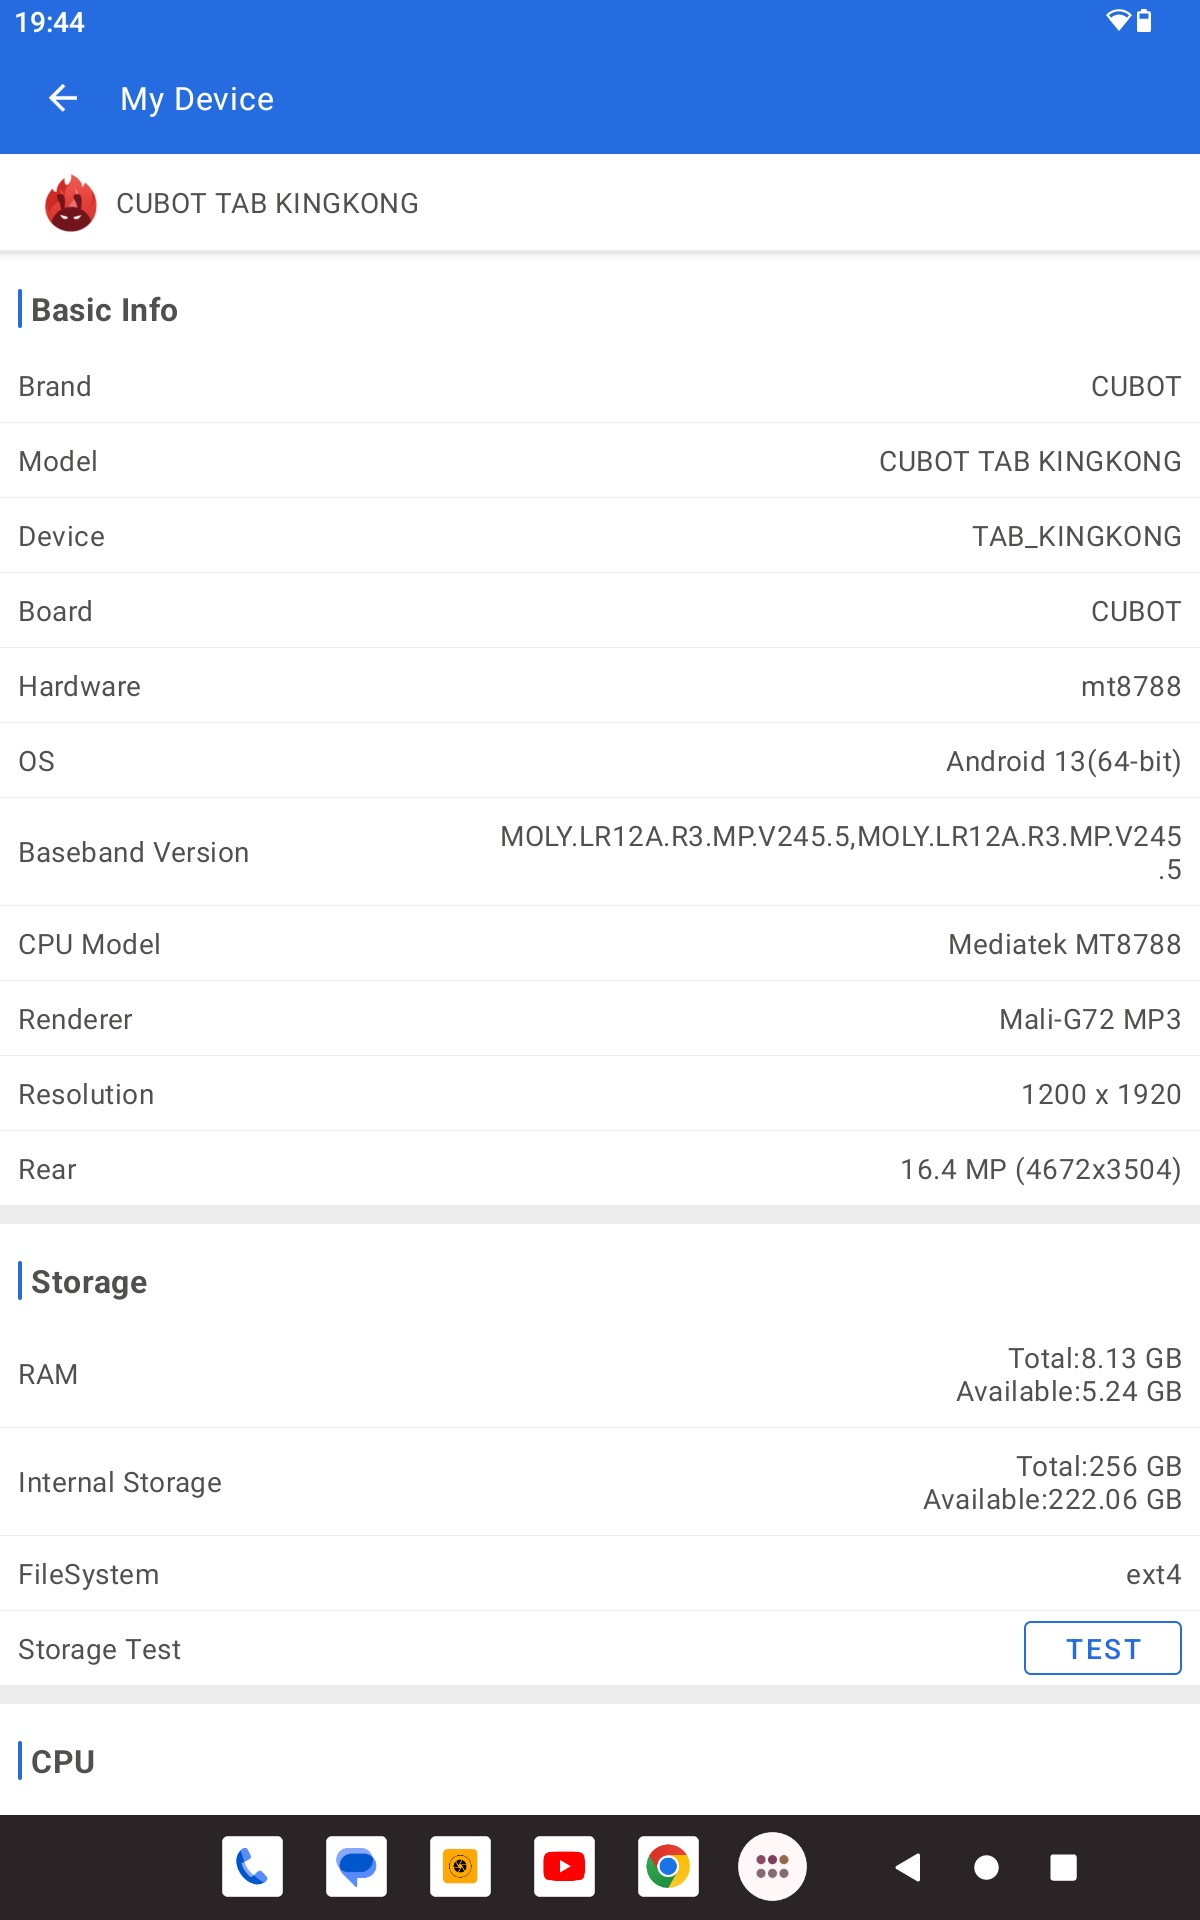Select the Baseband Version row
Screen dimensions: 1200x1920
600,852
